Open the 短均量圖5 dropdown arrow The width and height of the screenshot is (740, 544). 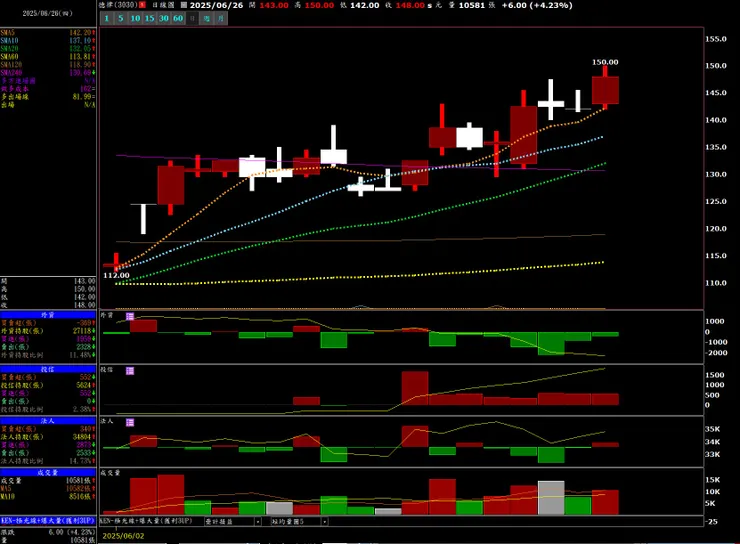click(325, 522)
